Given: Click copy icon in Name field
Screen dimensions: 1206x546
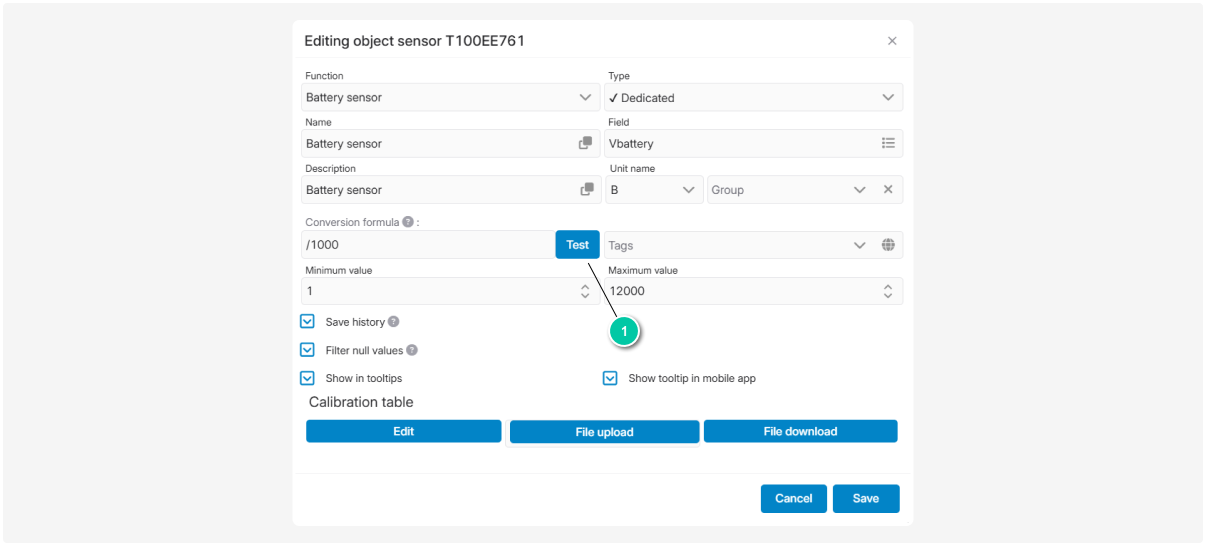Looking at the screenshot, I should click(585, 143).
